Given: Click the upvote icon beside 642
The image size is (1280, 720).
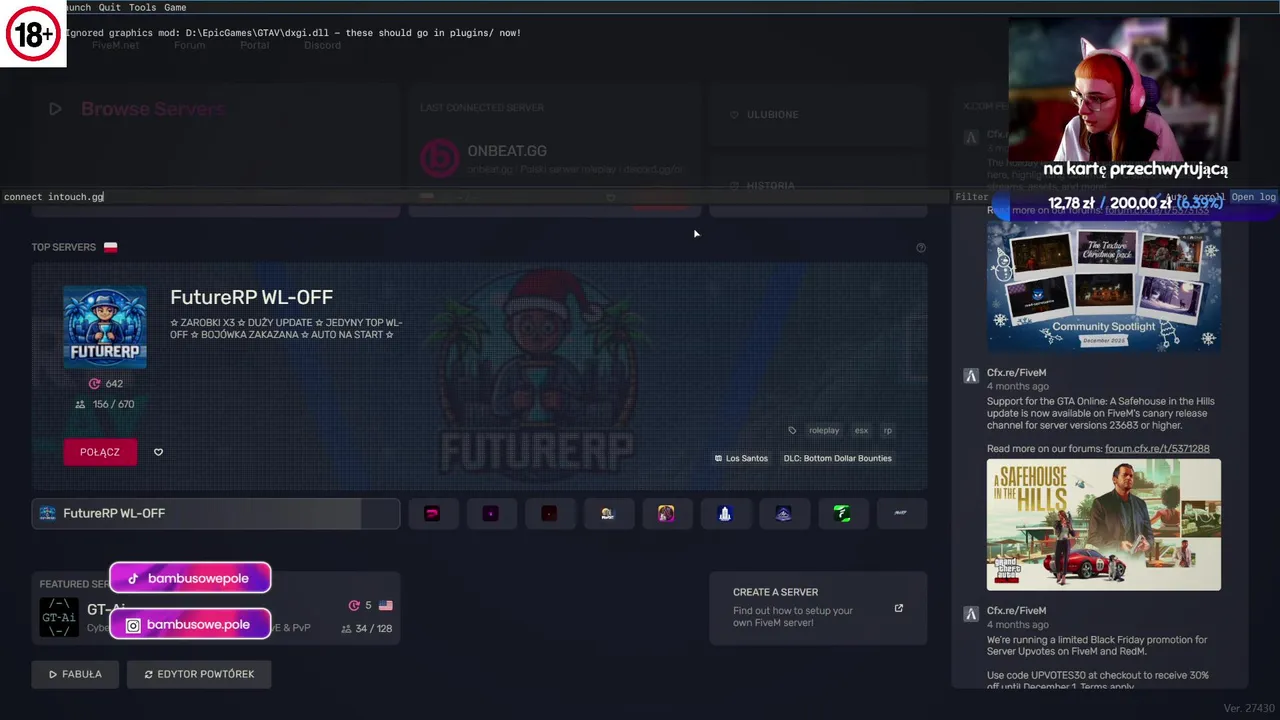Looking at the screenshot, I should click(x=95, y=384).
